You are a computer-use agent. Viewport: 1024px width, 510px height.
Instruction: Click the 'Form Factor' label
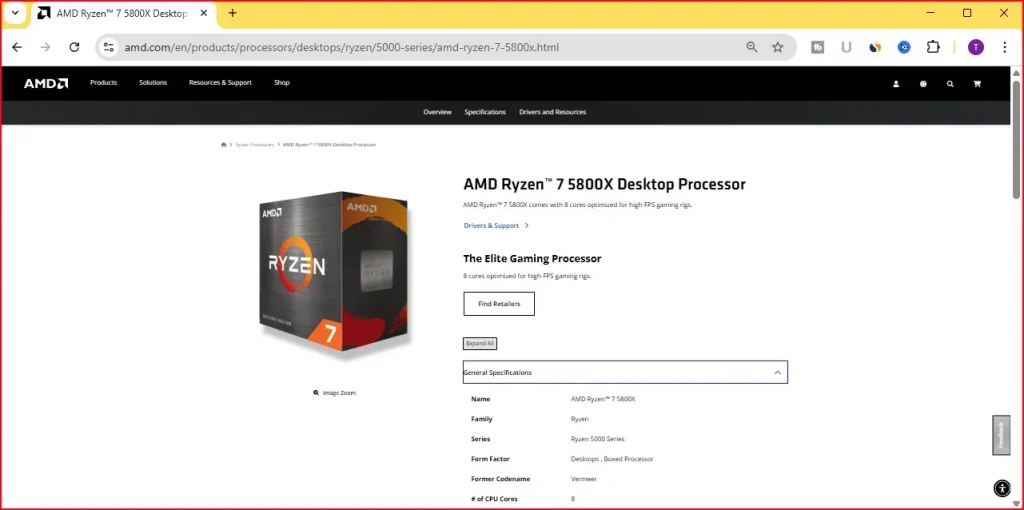click(x=490, y=459)
